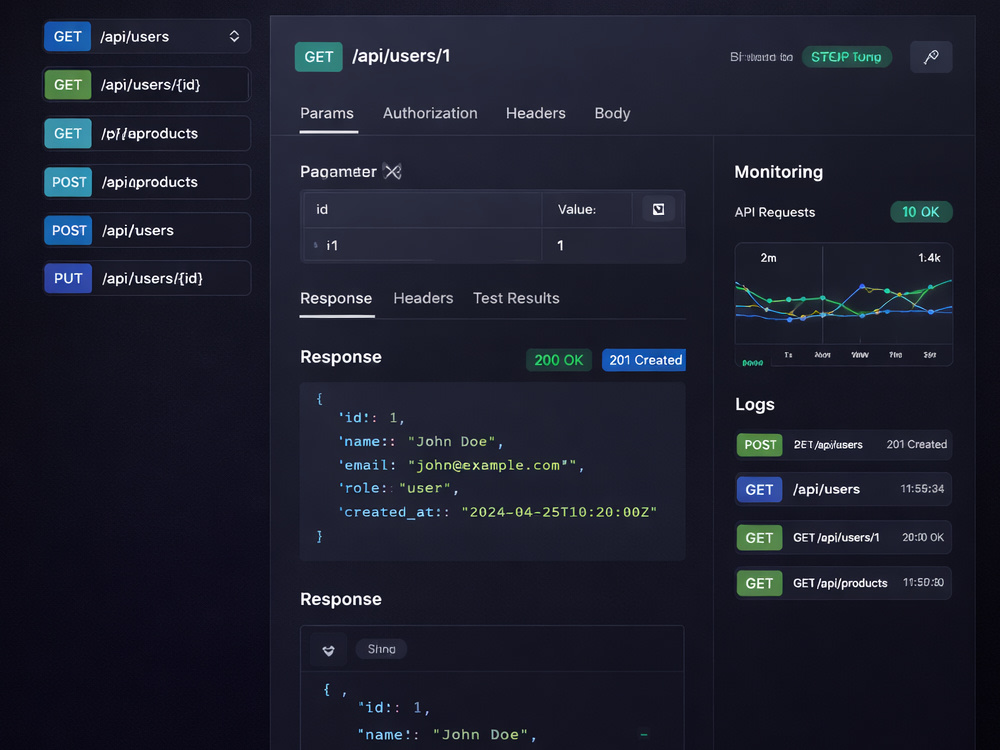Image resolution: width=1000 pixels, height=750 pixels.
Task: Select the Response tab under parameters
Action: [336, 298]
